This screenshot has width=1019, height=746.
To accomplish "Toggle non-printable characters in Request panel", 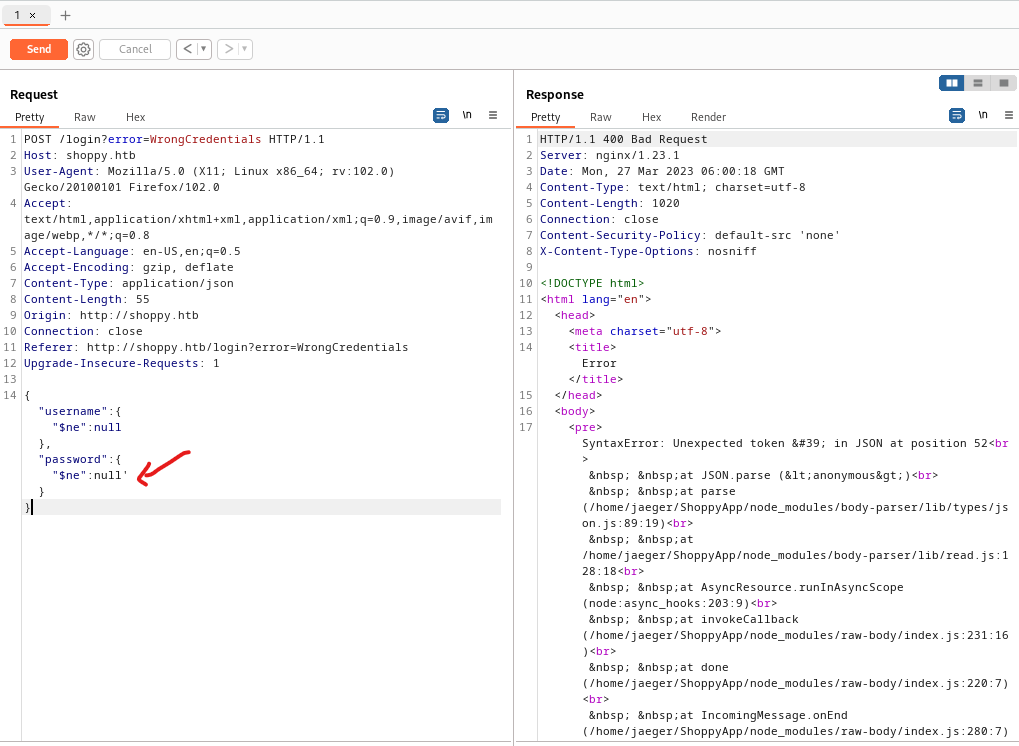I will 467,115.
